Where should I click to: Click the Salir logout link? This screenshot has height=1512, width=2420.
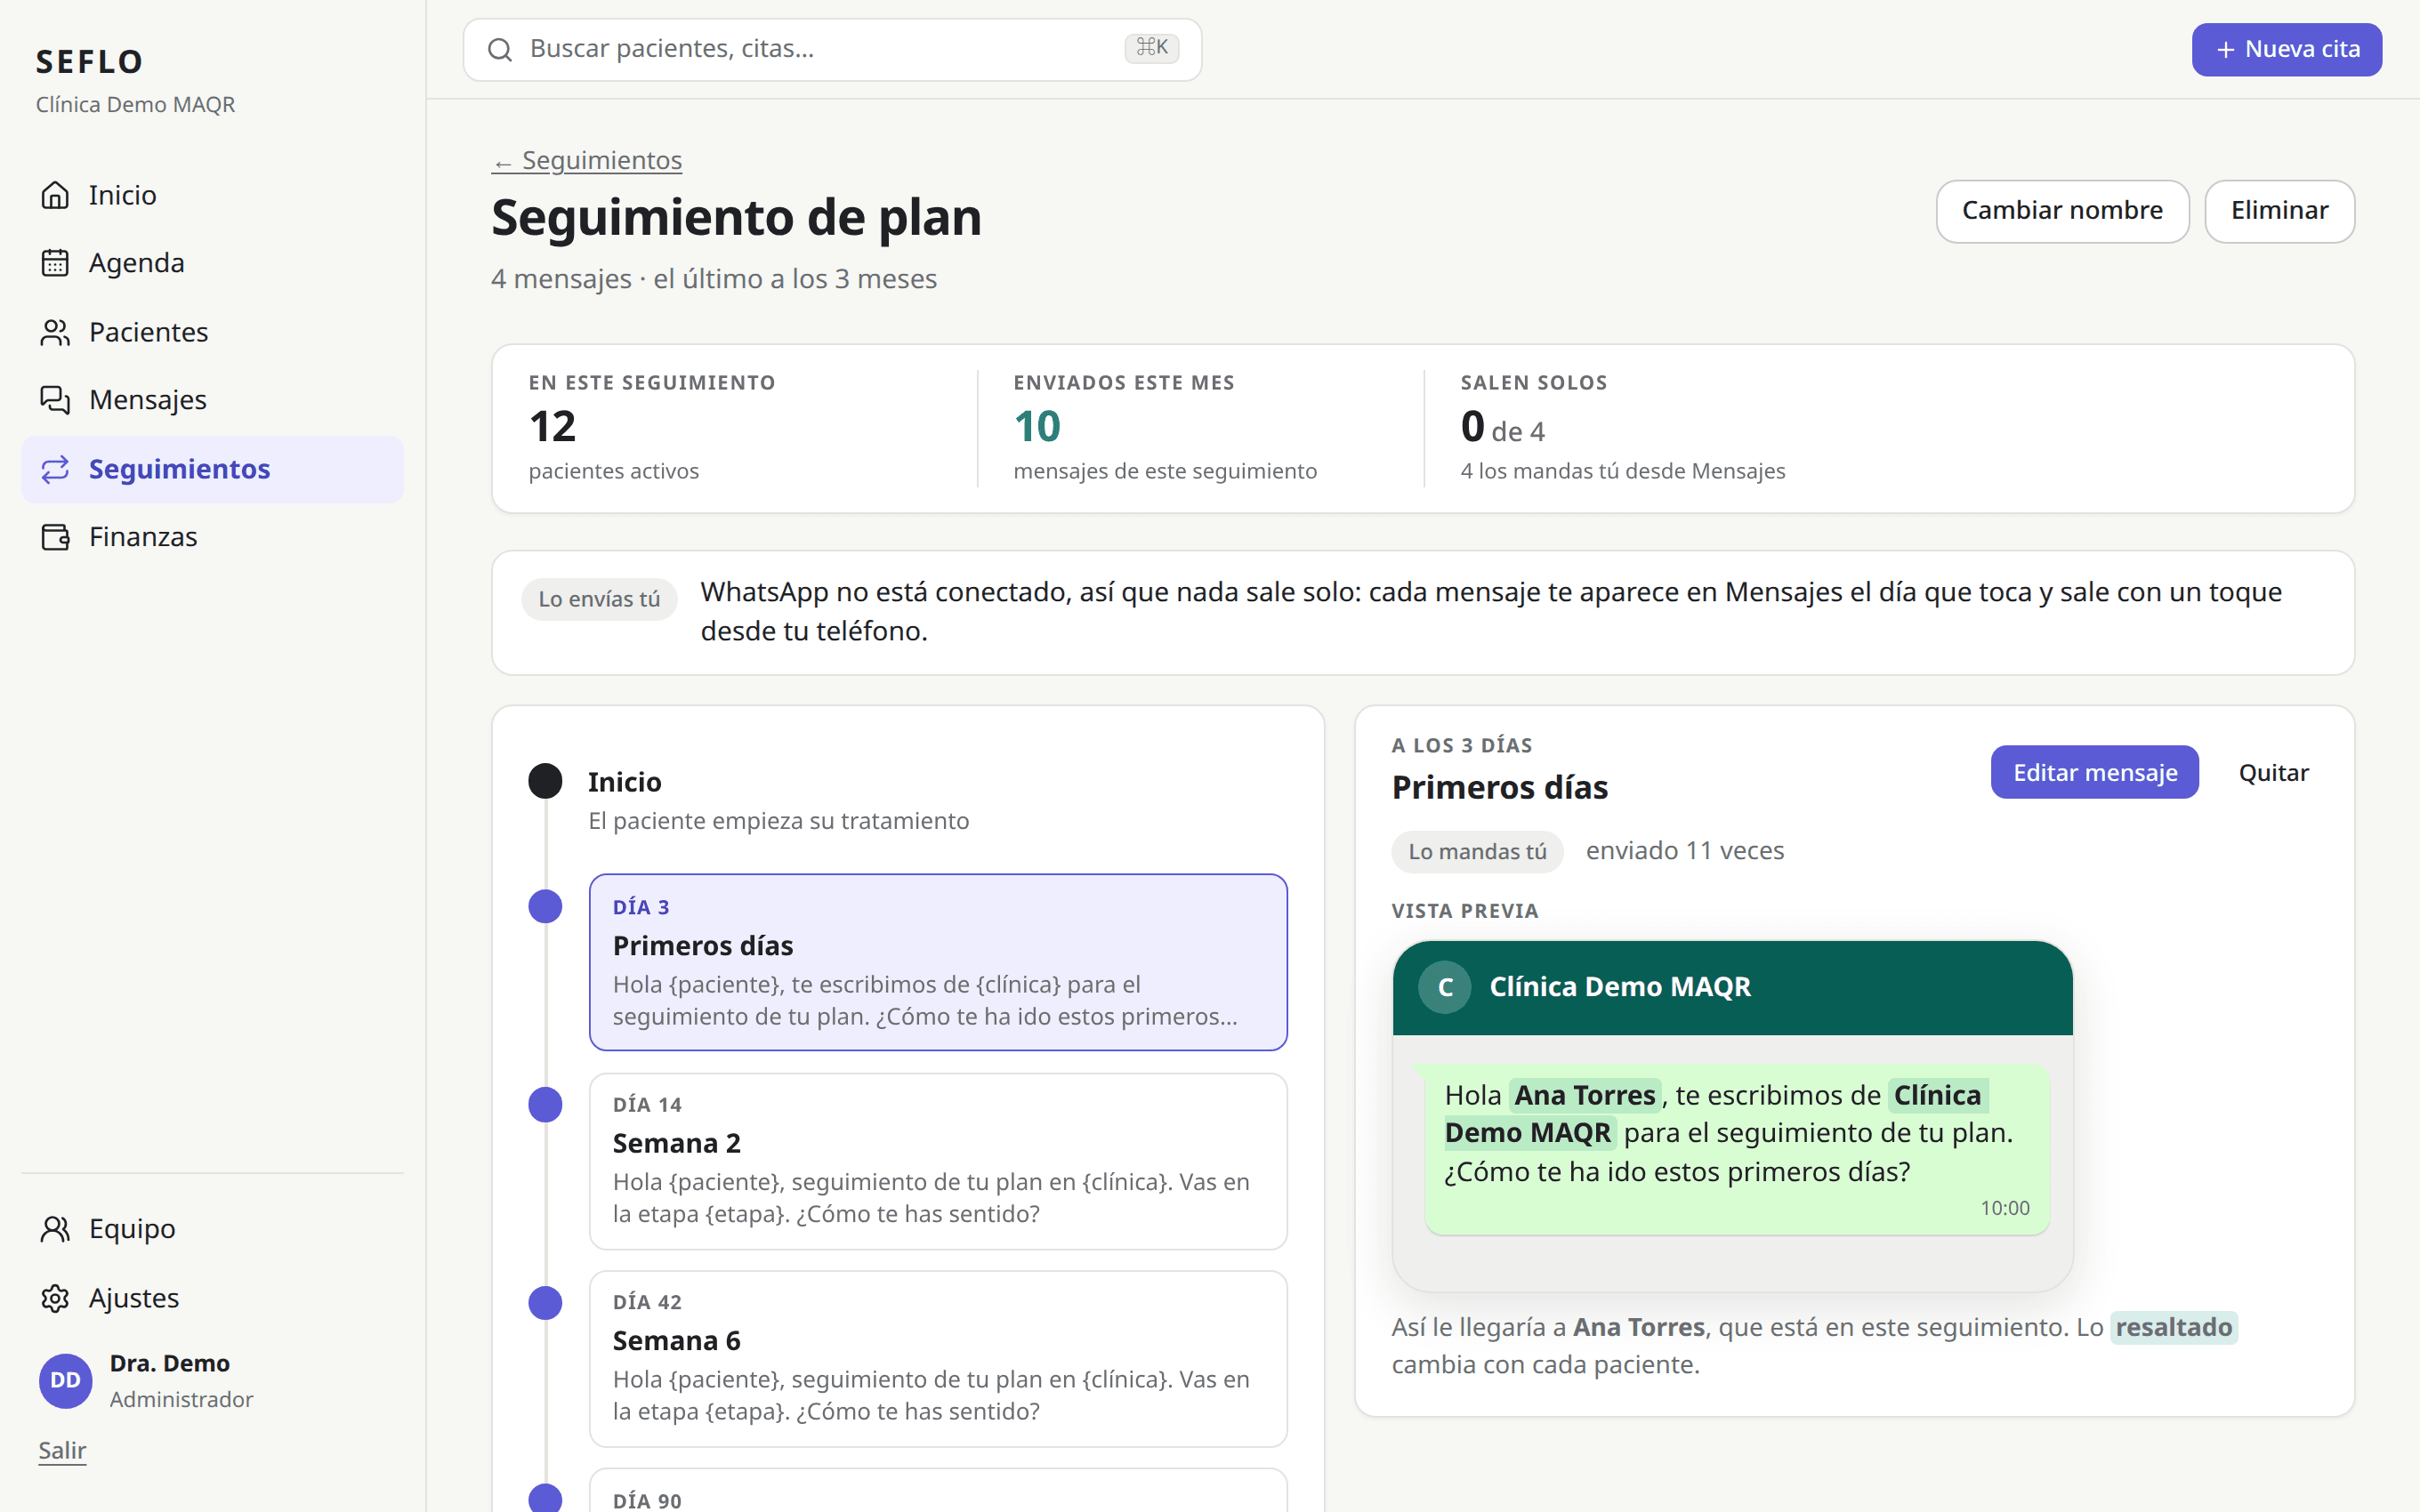coord(62,1450)
